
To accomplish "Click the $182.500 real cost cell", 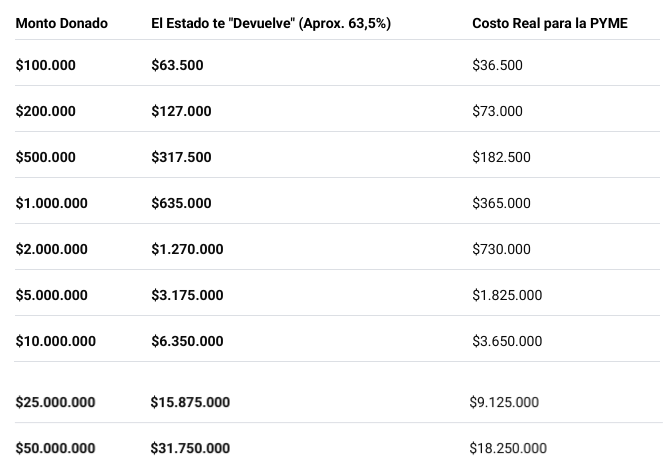I will 502,157.
